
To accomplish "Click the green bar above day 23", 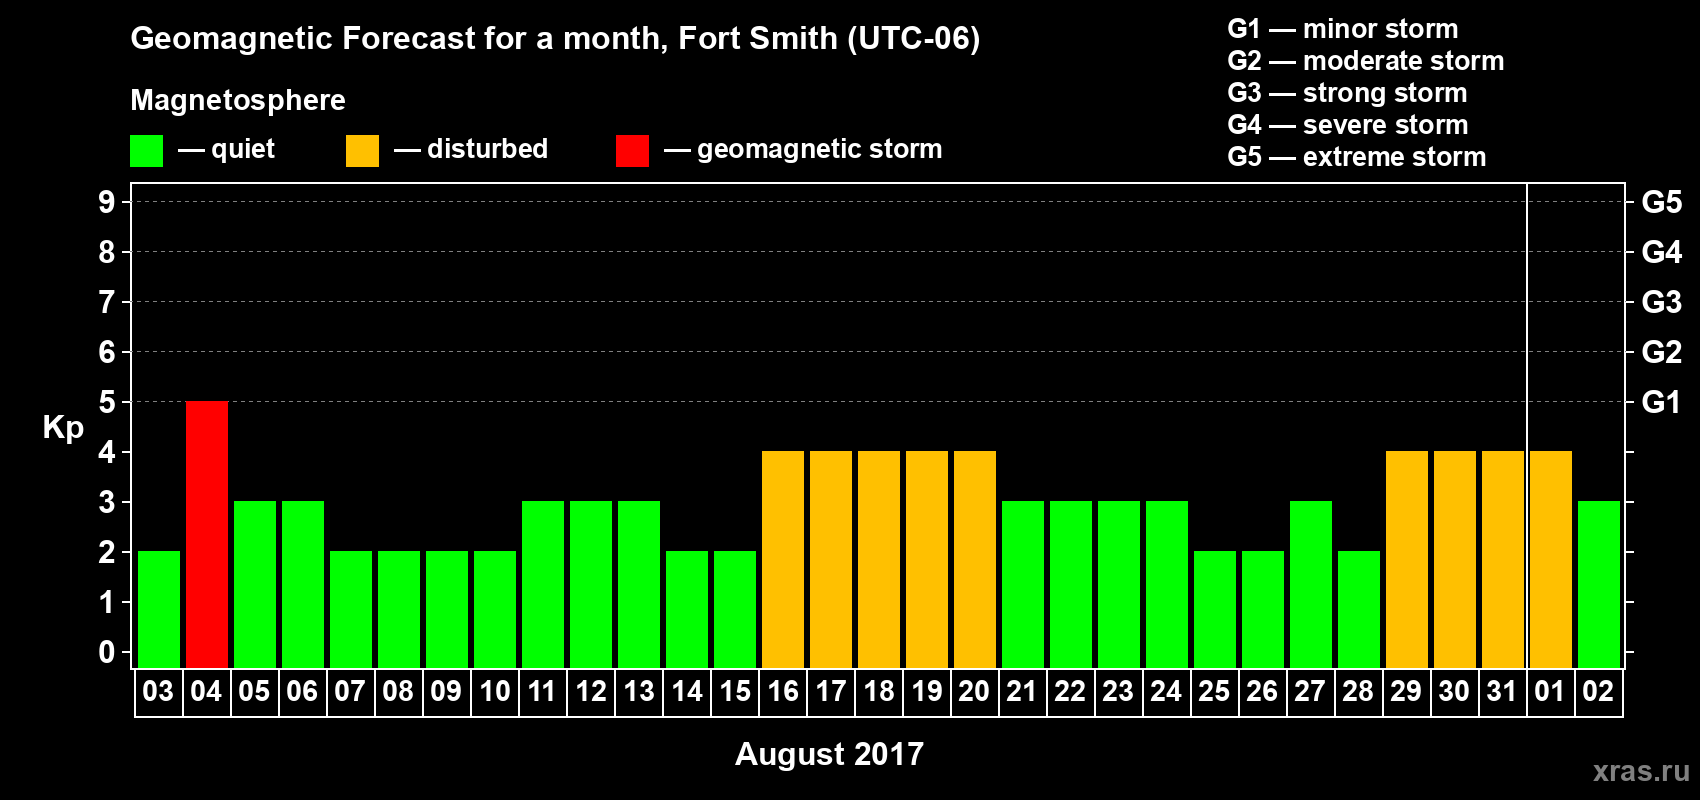I will tap(1119, 584).
